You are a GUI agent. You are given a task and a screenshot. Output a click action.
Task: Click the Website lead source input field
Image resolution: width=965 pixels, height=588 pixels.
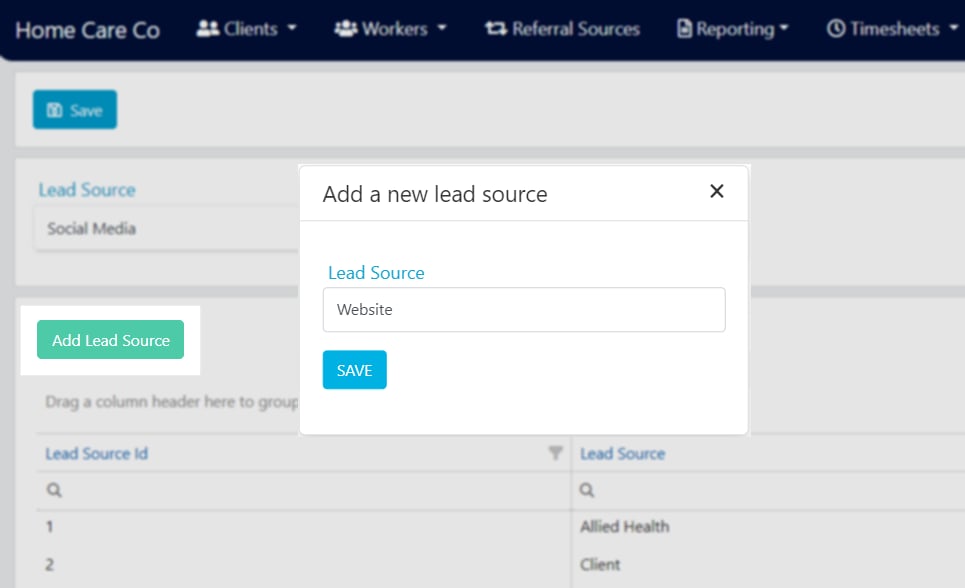click(x=524, y=310)
